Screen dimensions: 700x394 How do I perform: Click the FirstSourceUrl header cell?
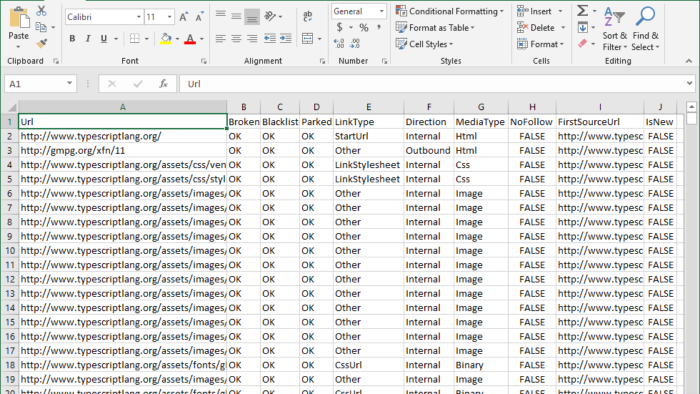click(x=600, y=122)
